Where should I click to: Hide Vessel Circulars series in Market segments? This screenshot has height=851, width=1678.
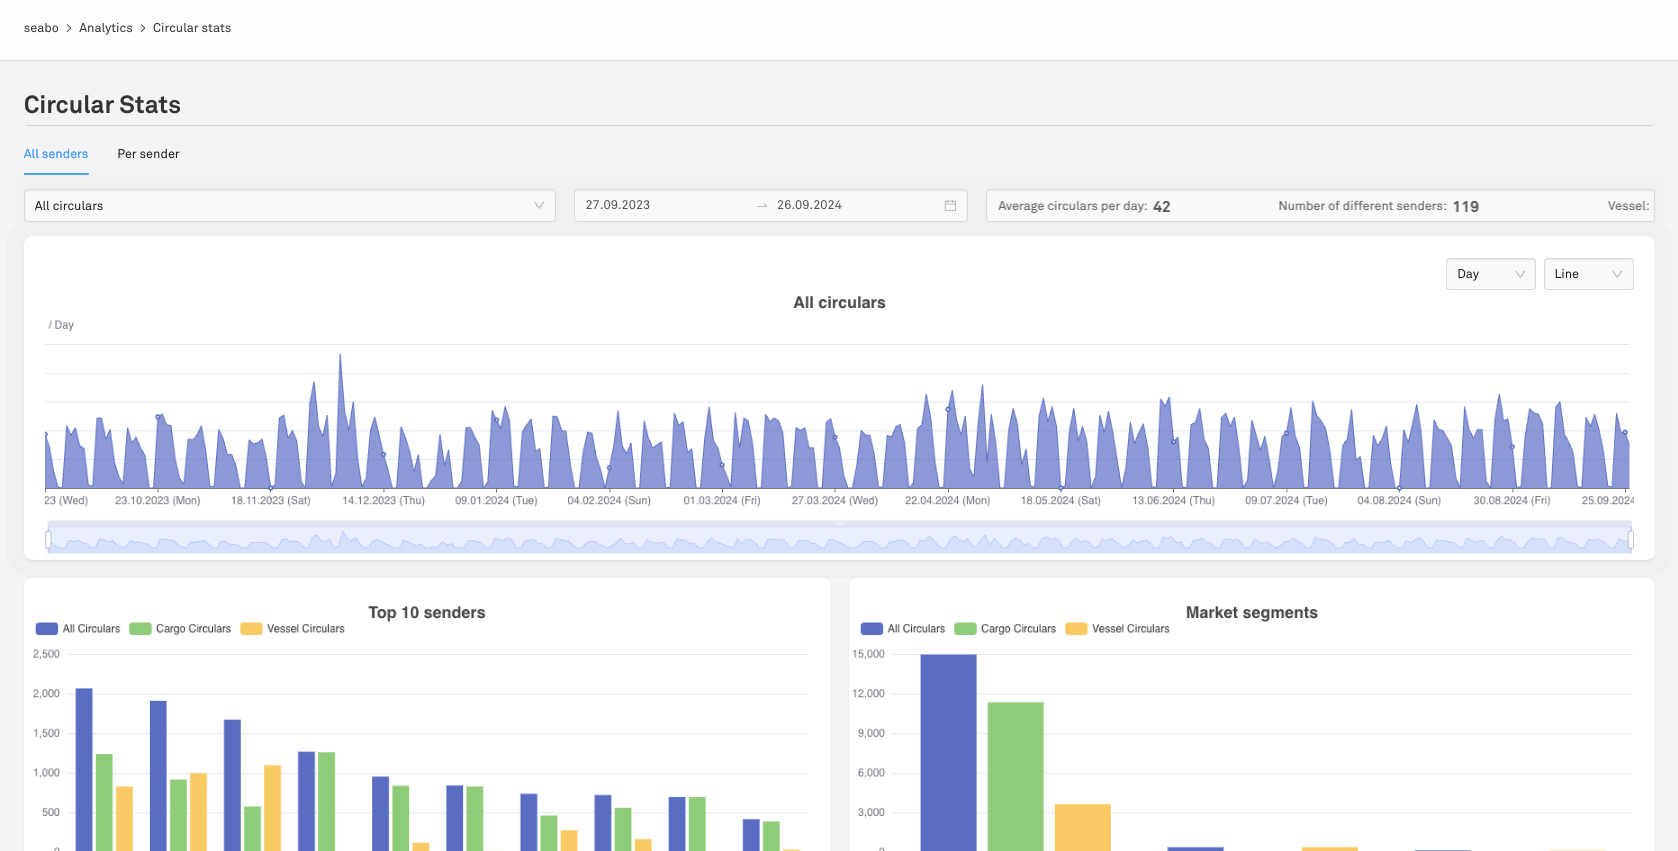pos(1117,629)
